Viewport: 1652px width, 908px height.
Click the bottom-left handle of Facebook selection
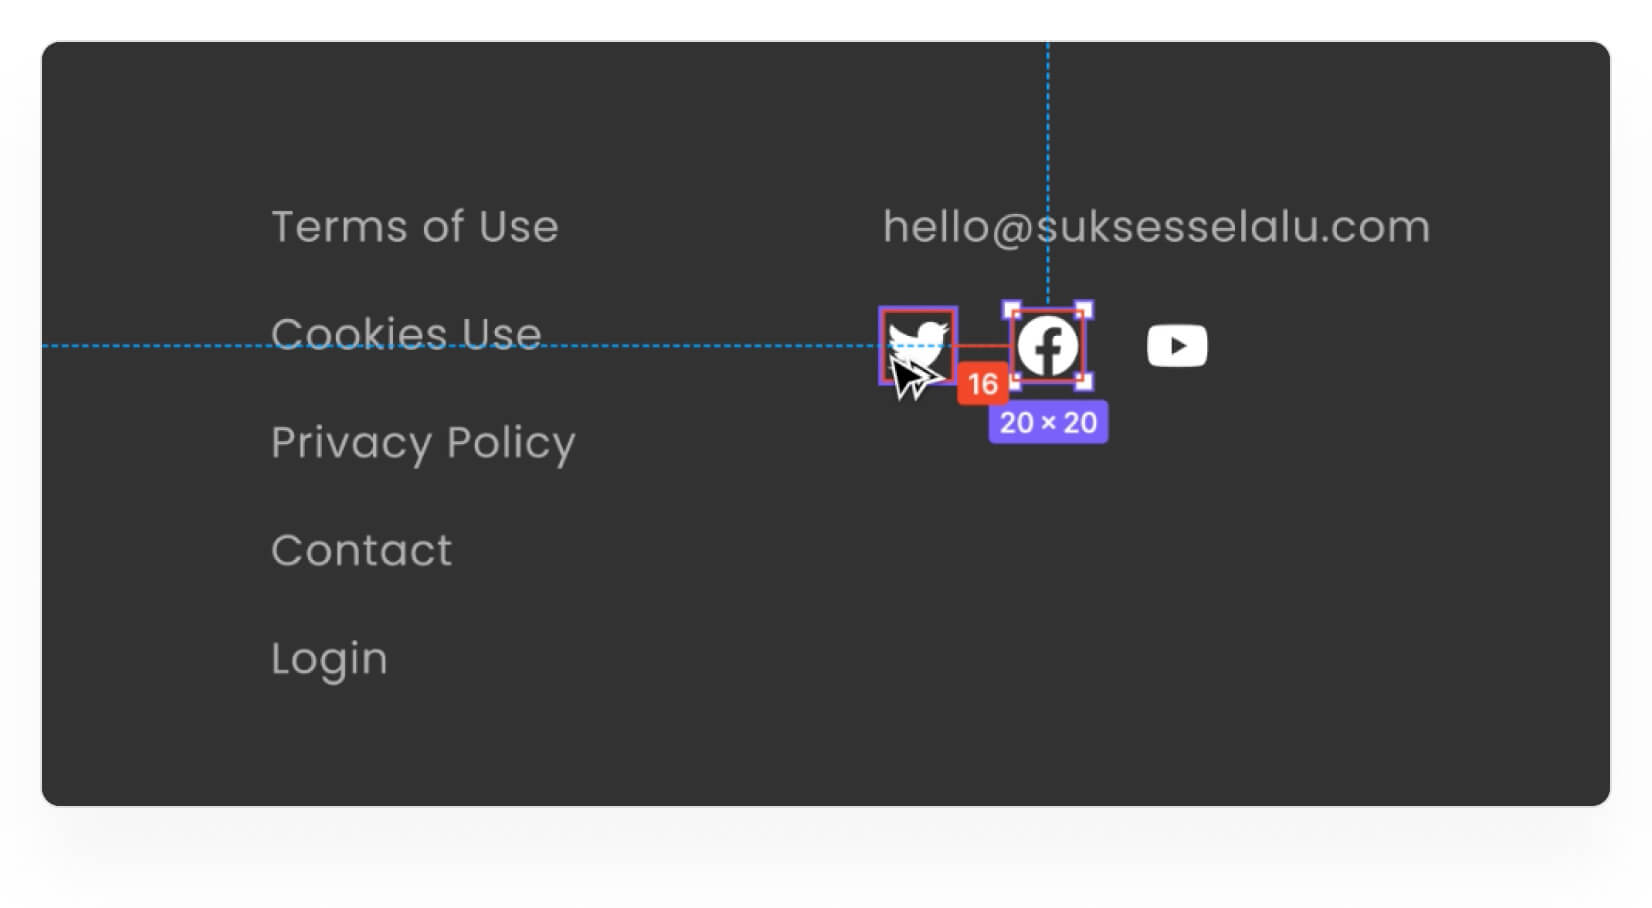click(x=1012, y=381)
